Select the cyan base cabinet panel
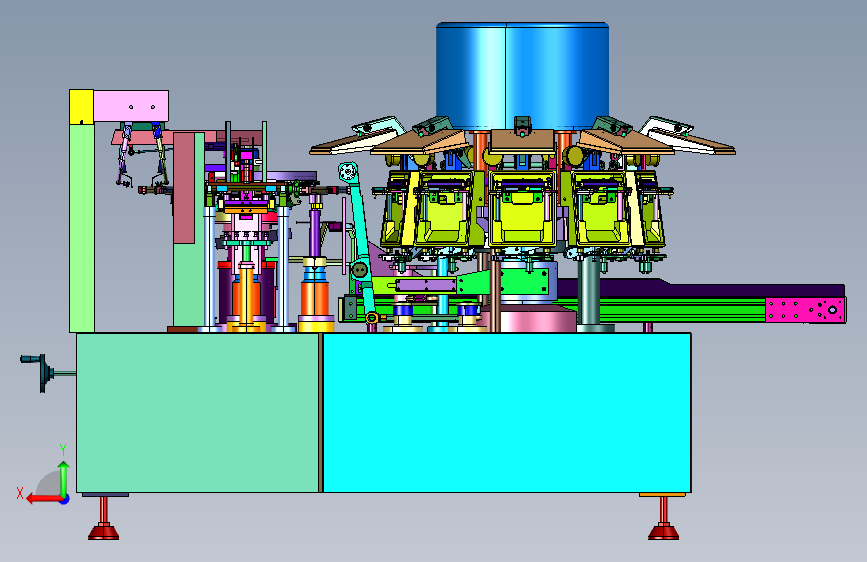This screenshot has width=867, height=562. (x=506, y=413)
